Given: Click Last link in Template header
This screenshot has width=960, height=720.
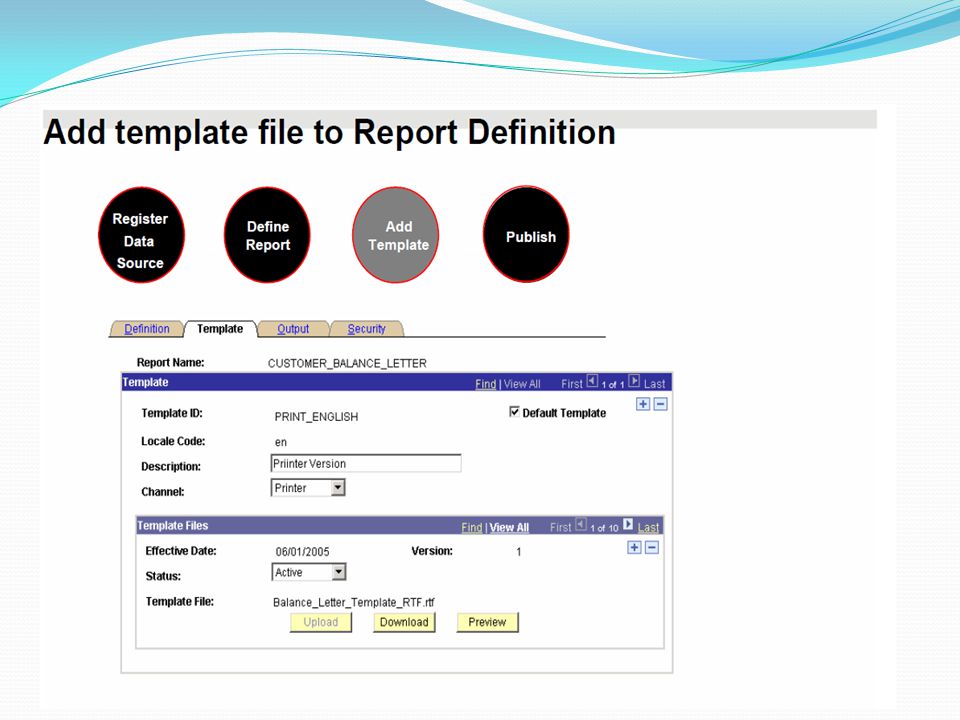Looking at the screenshot, I should coord(654,384).
